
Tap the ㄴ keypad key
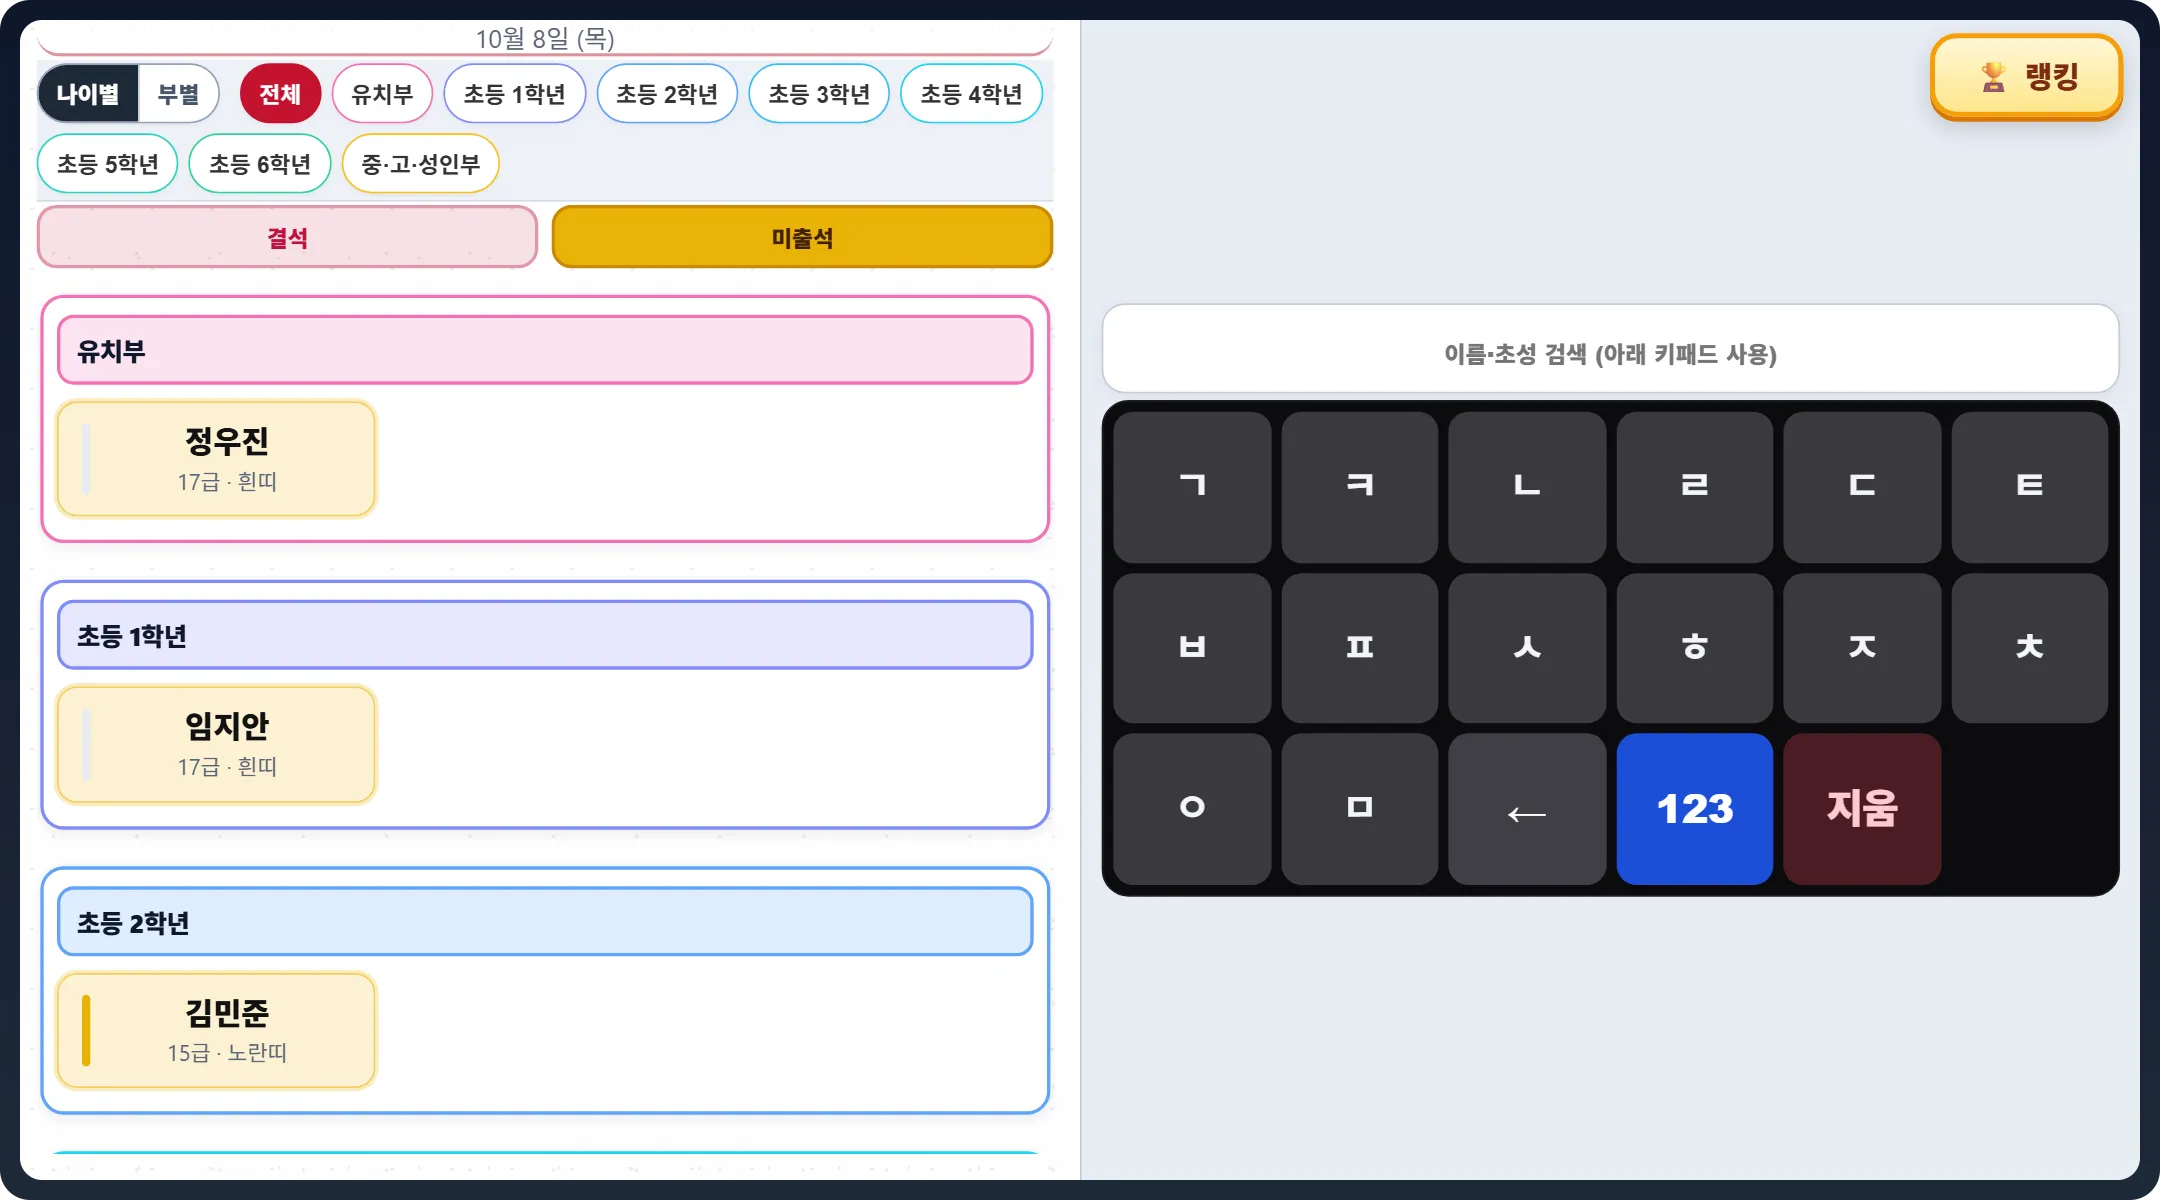pos(1527,487)
